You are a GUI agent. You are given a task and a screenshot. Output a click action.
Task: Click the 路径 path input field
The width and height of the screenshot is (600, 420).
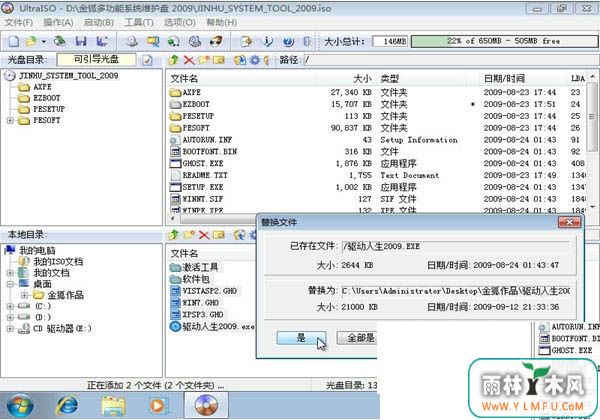click(x=451, y=60)
